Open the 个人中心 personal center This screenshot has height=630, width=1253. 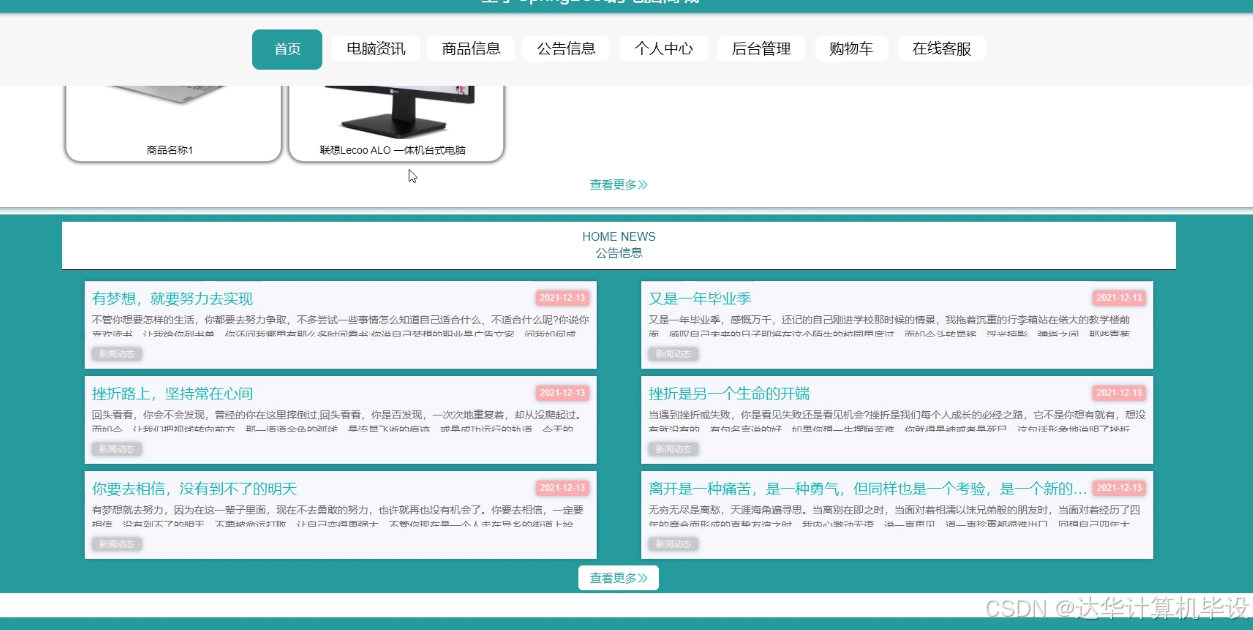663,47
